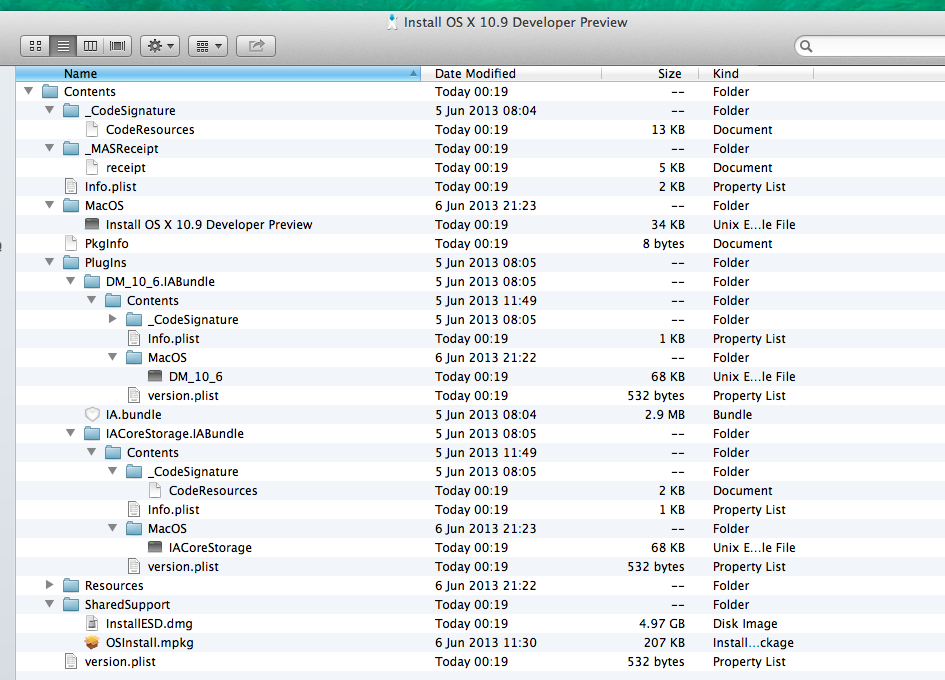This screenshot has height=680, width=945.
Task: Collapse the _MASReceipt folder
Action: pos(49,148)
